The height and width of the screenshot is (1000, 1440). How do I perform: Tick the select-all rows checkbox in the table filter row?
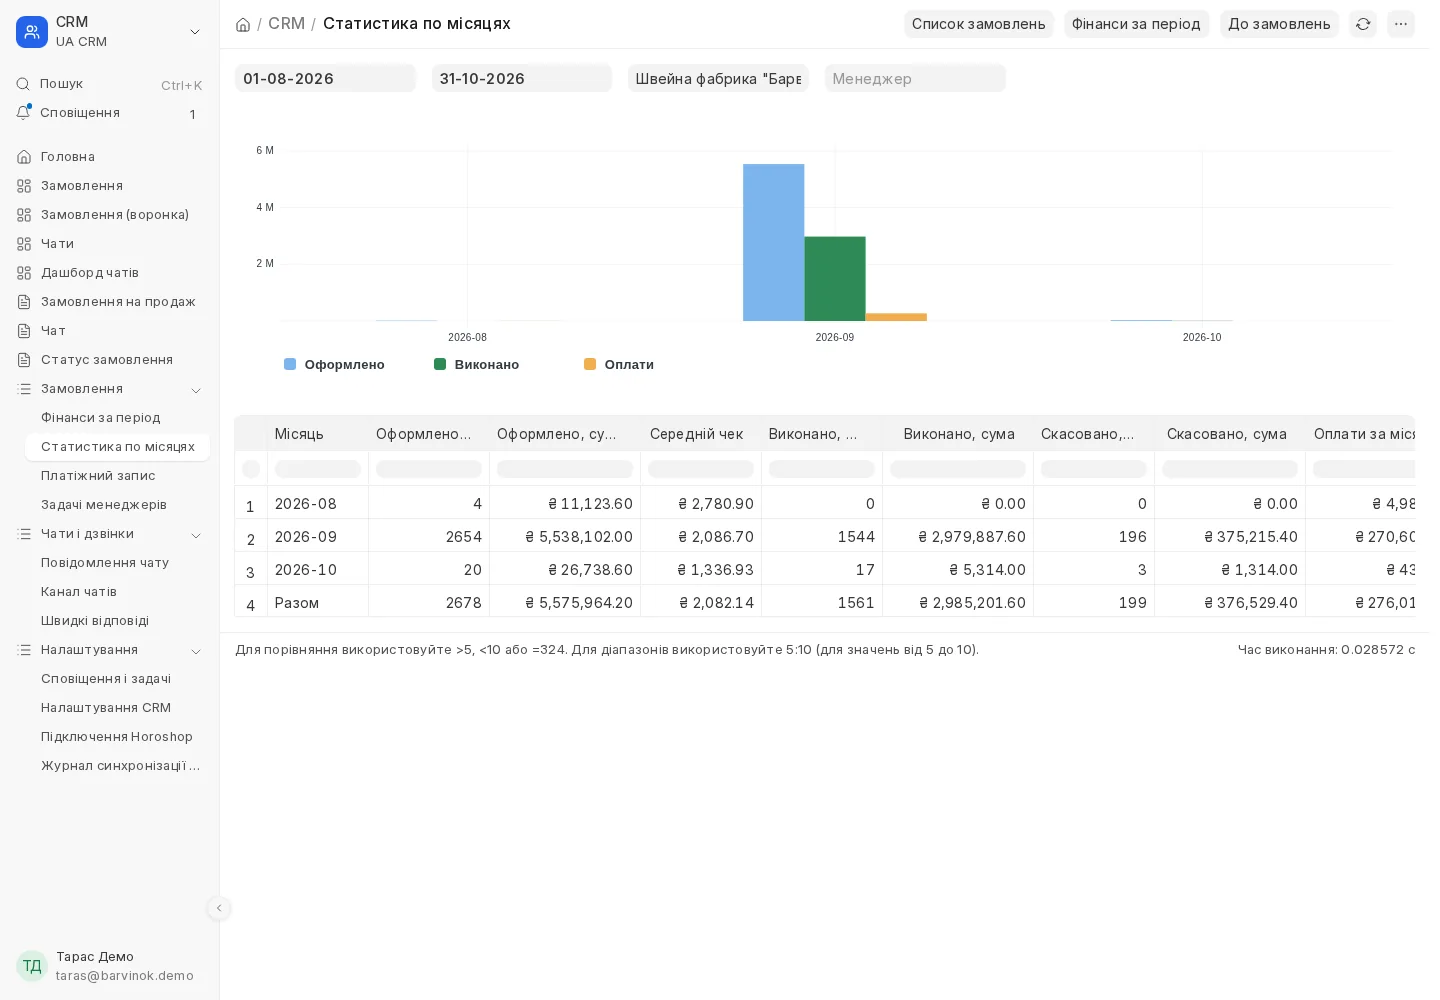pos(251,469)
